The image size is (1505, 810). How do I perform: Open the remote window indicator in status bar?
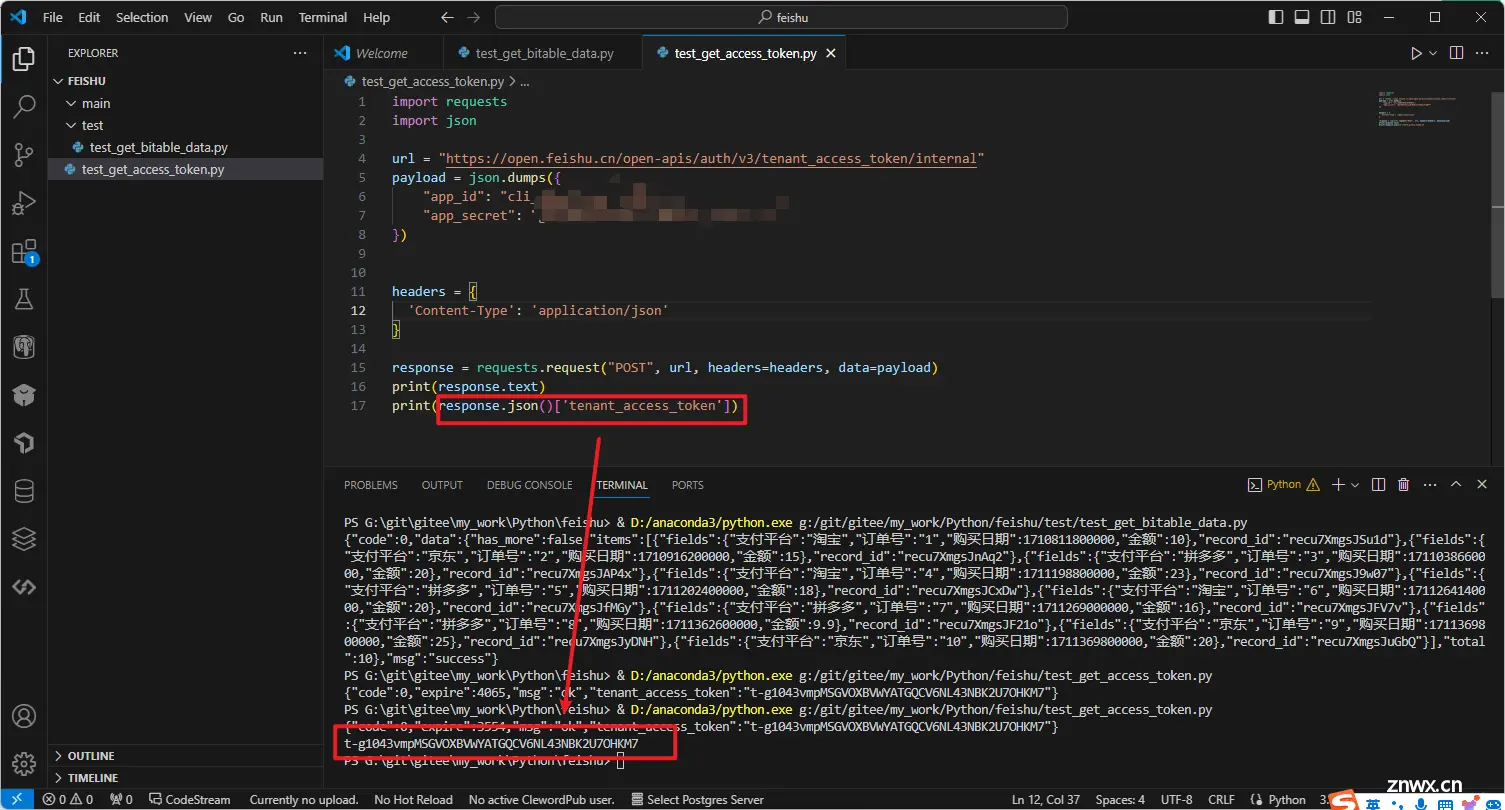(16, 799)
